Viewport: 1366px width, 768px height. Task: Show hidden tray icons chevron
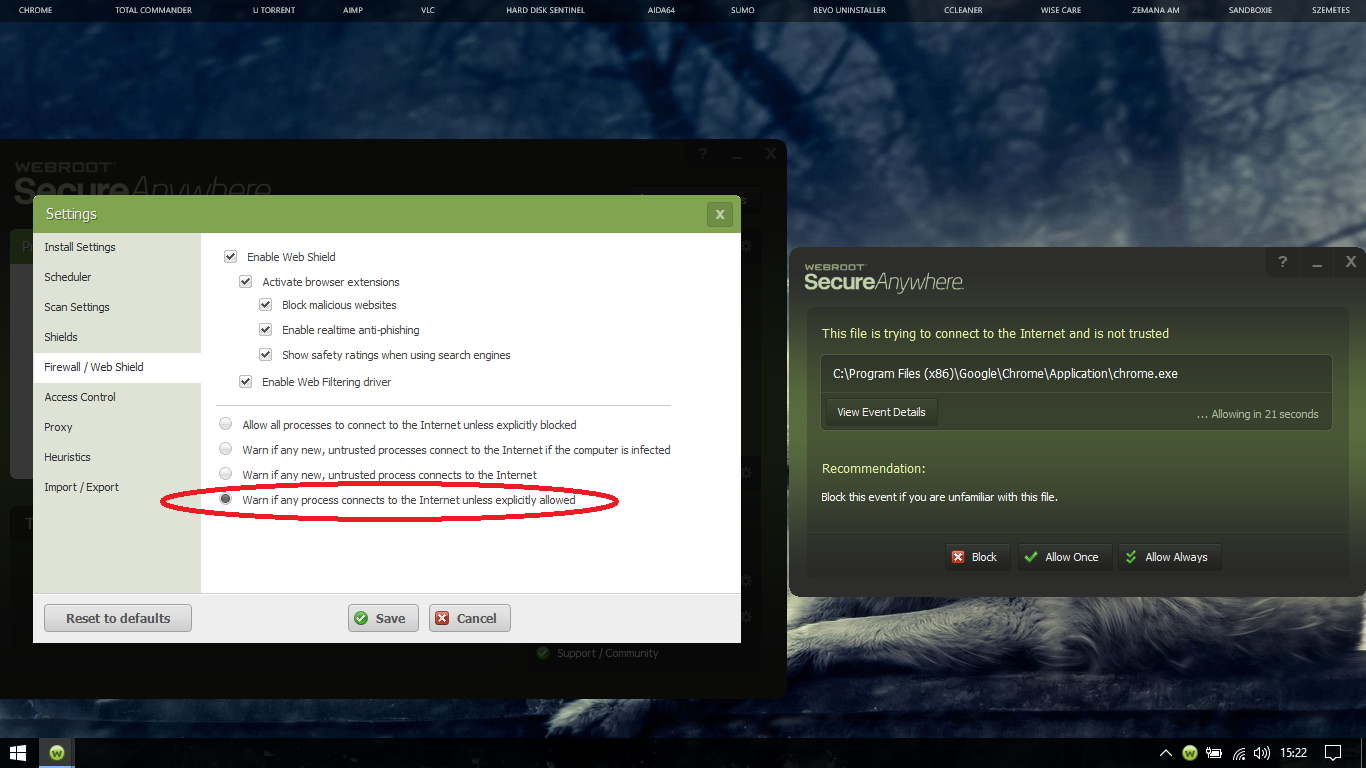pyautogui.click(x=1166, y=753)
